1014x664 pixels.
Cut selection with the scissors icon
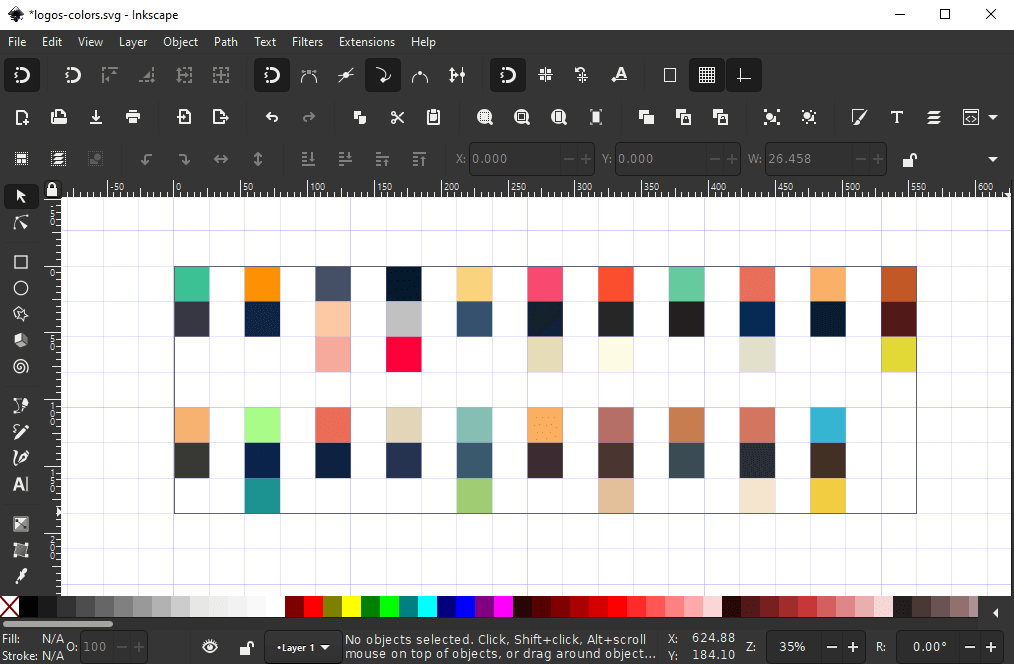point(397,117)
